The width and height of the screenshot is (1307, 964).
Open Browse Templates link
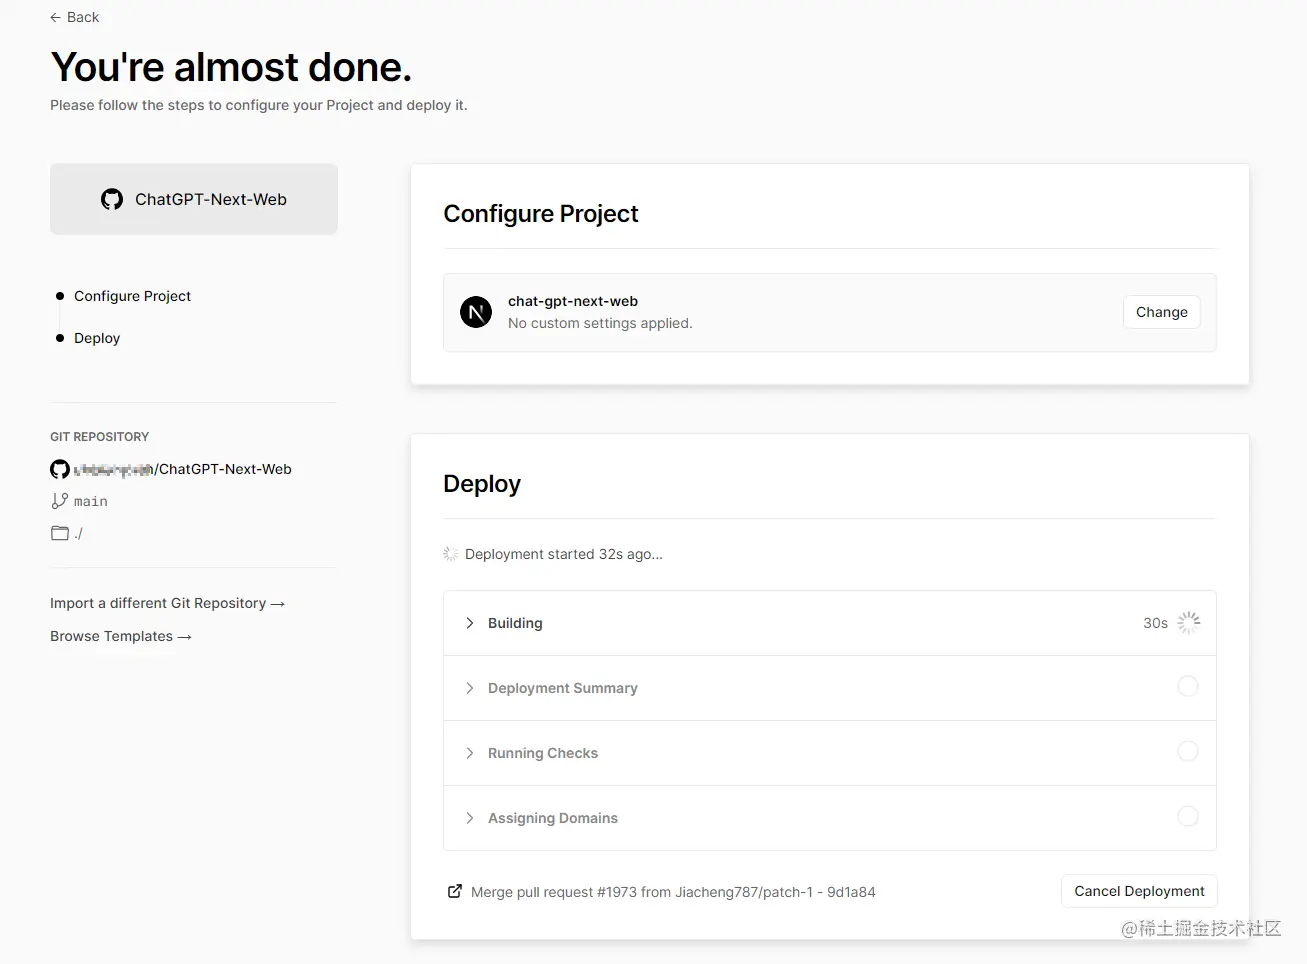[x=120, y=636]
